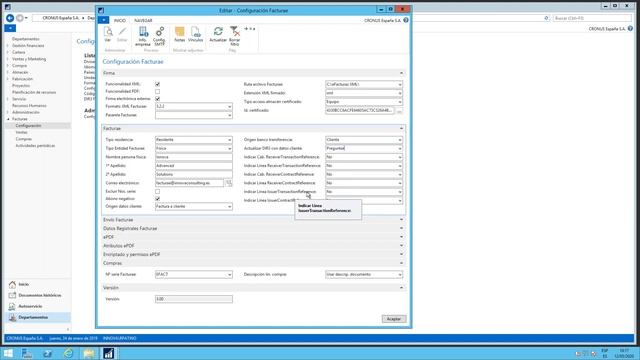Open the Descripción lín. compra dropdown
640x360 pixels.
click(x=400, y=275)
